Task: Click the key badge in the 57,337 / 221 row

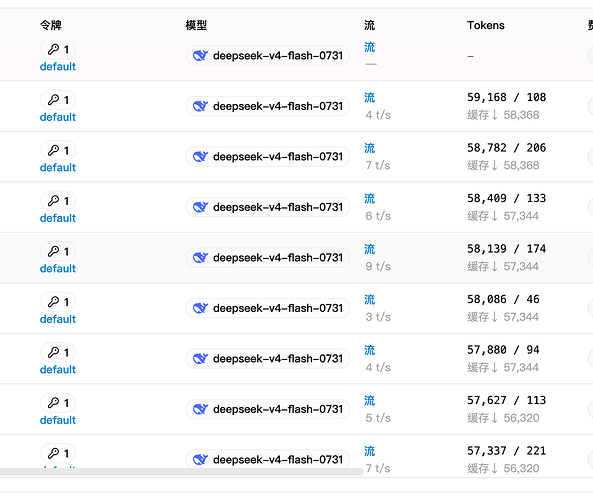Action: click(58, 453)
